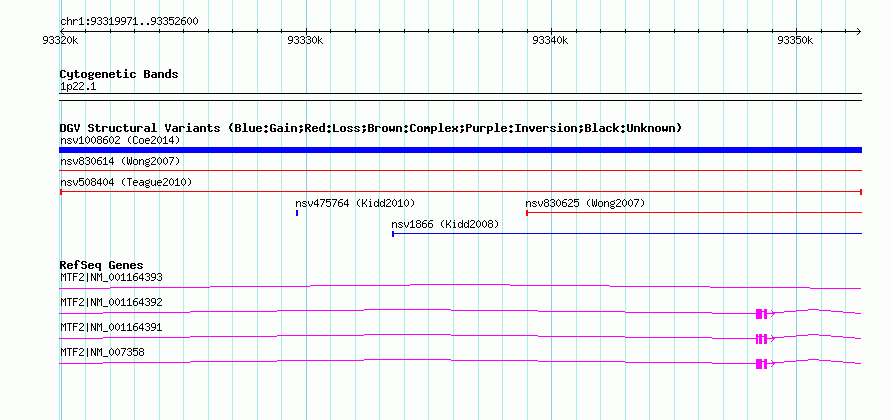Click the DGV Structural Variants track title
The height and width of the screenshot is (420, 890).
point(371,128)
